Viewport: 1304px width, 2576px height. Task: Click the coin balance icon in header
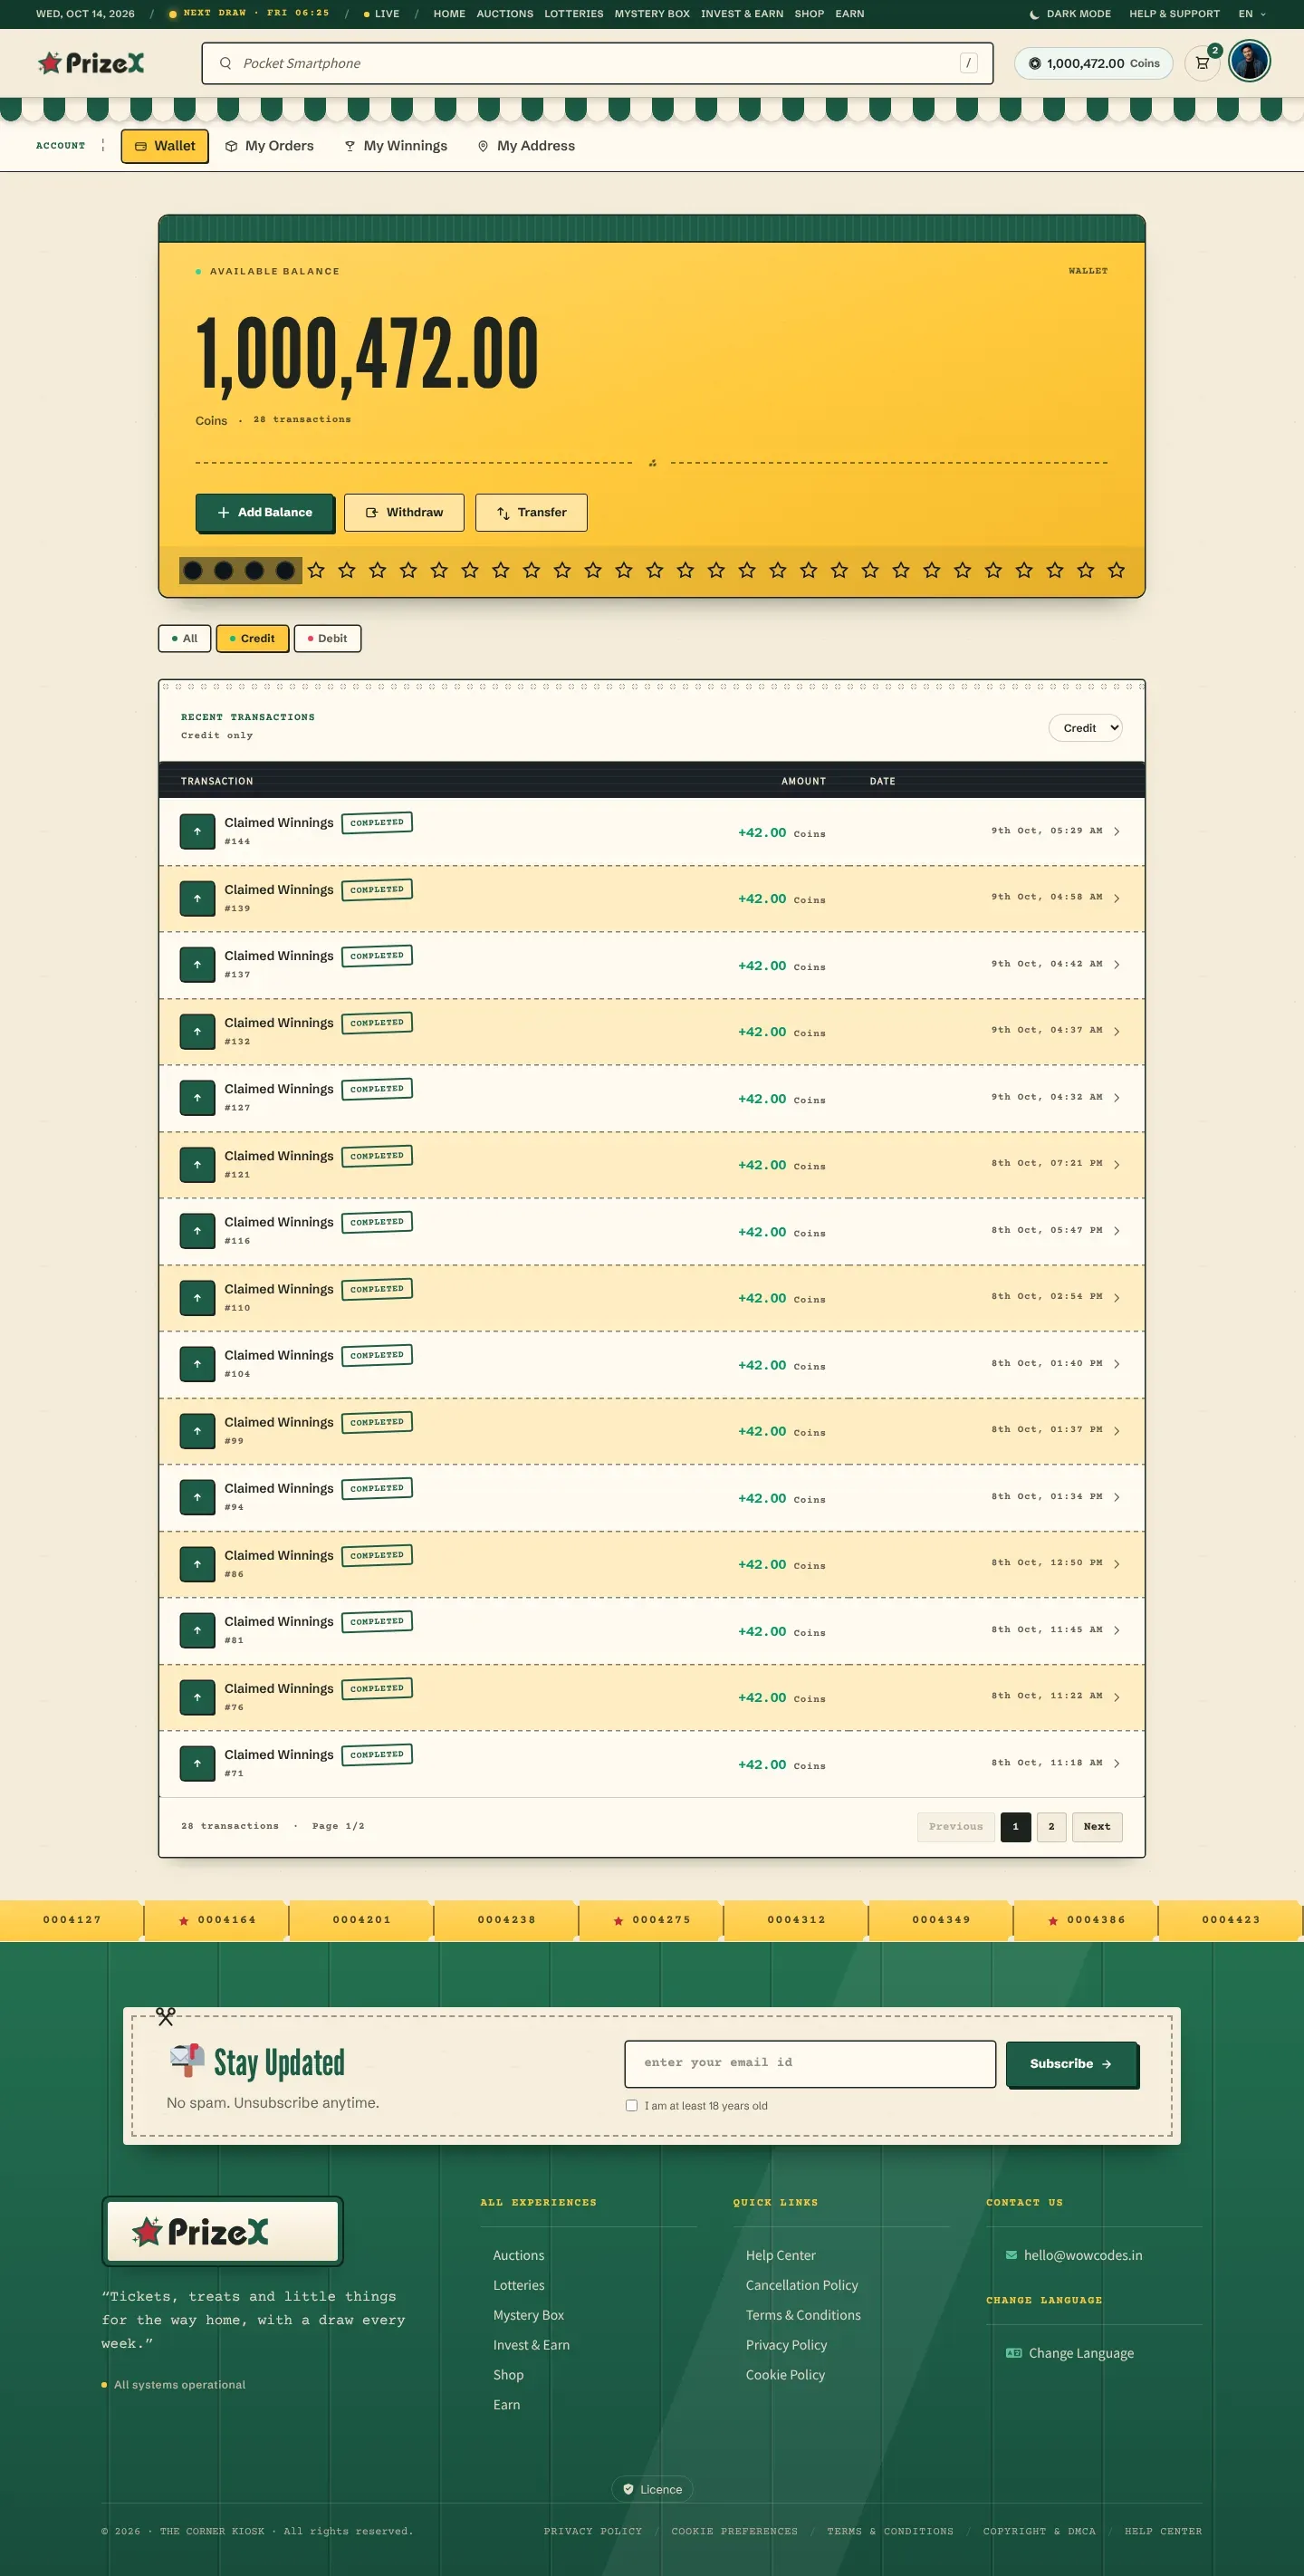1034,63
